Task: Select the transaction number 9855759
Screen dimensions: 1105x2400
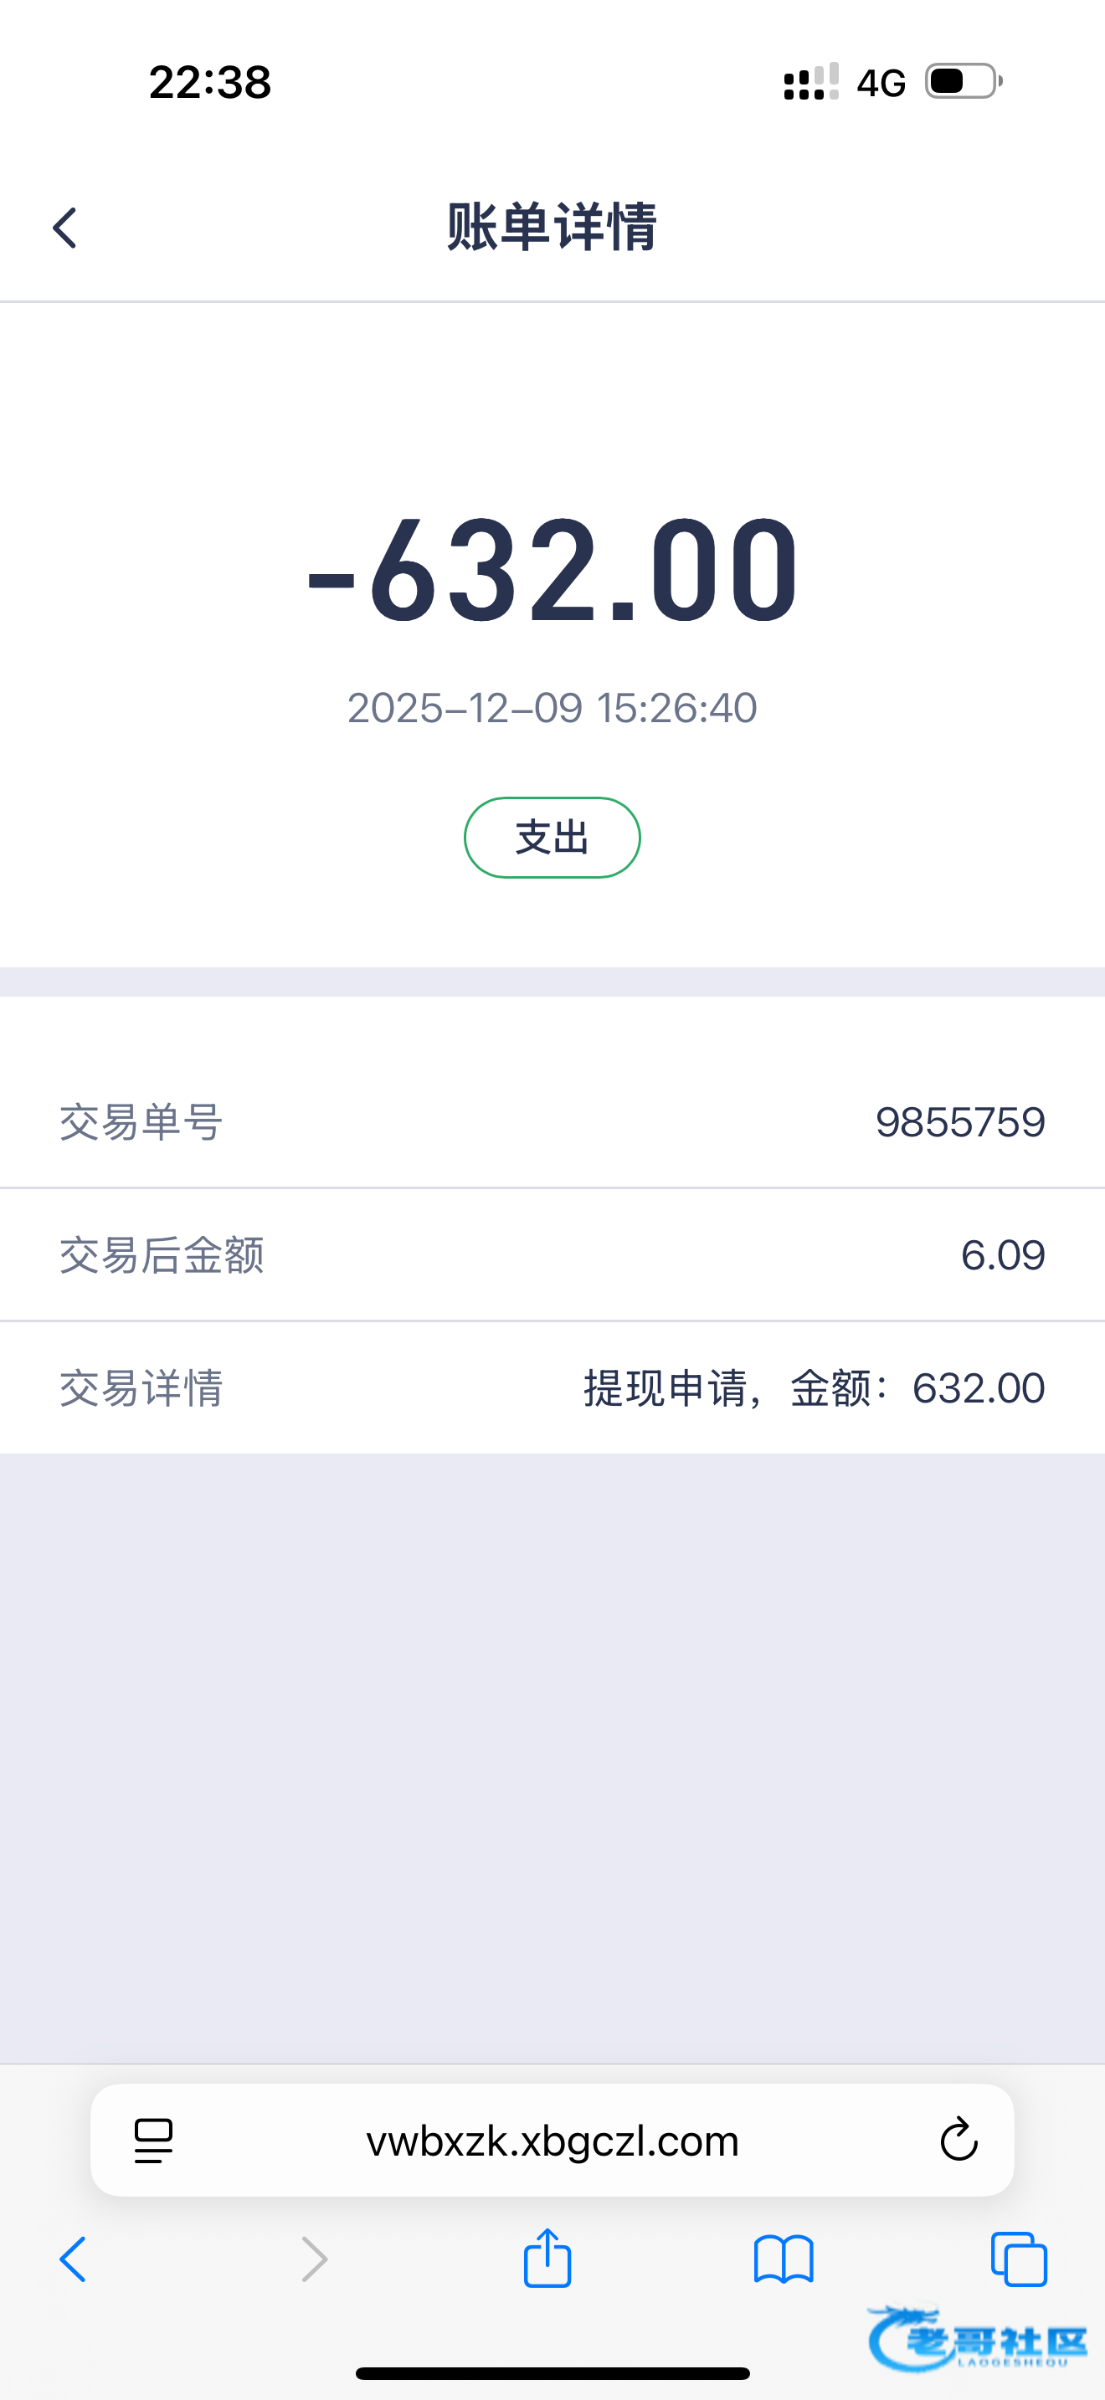Action: 960,1122
